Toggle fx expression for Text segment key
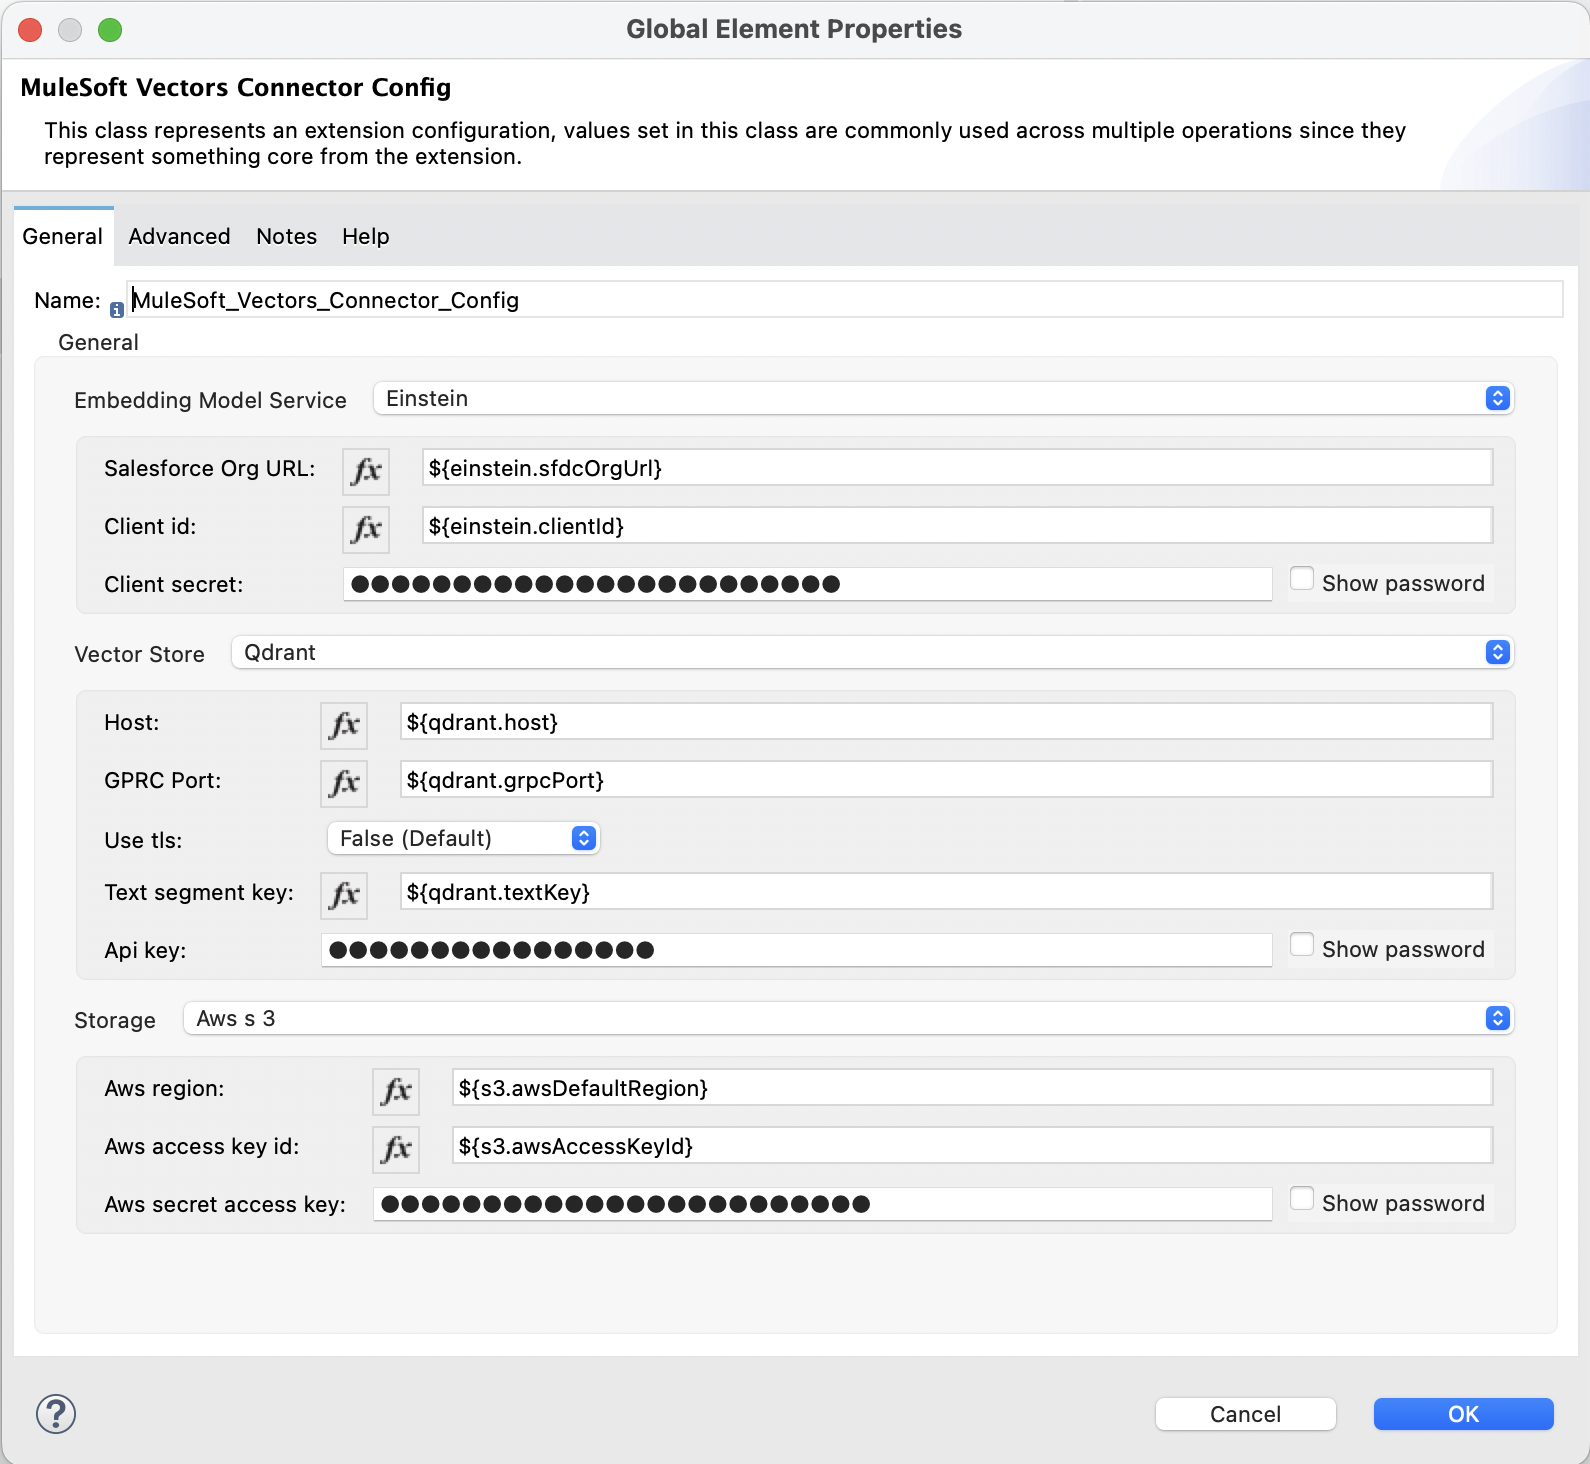Image resolution: width=1590 pixels, height=1464 pixels. (x=344, y=894)
